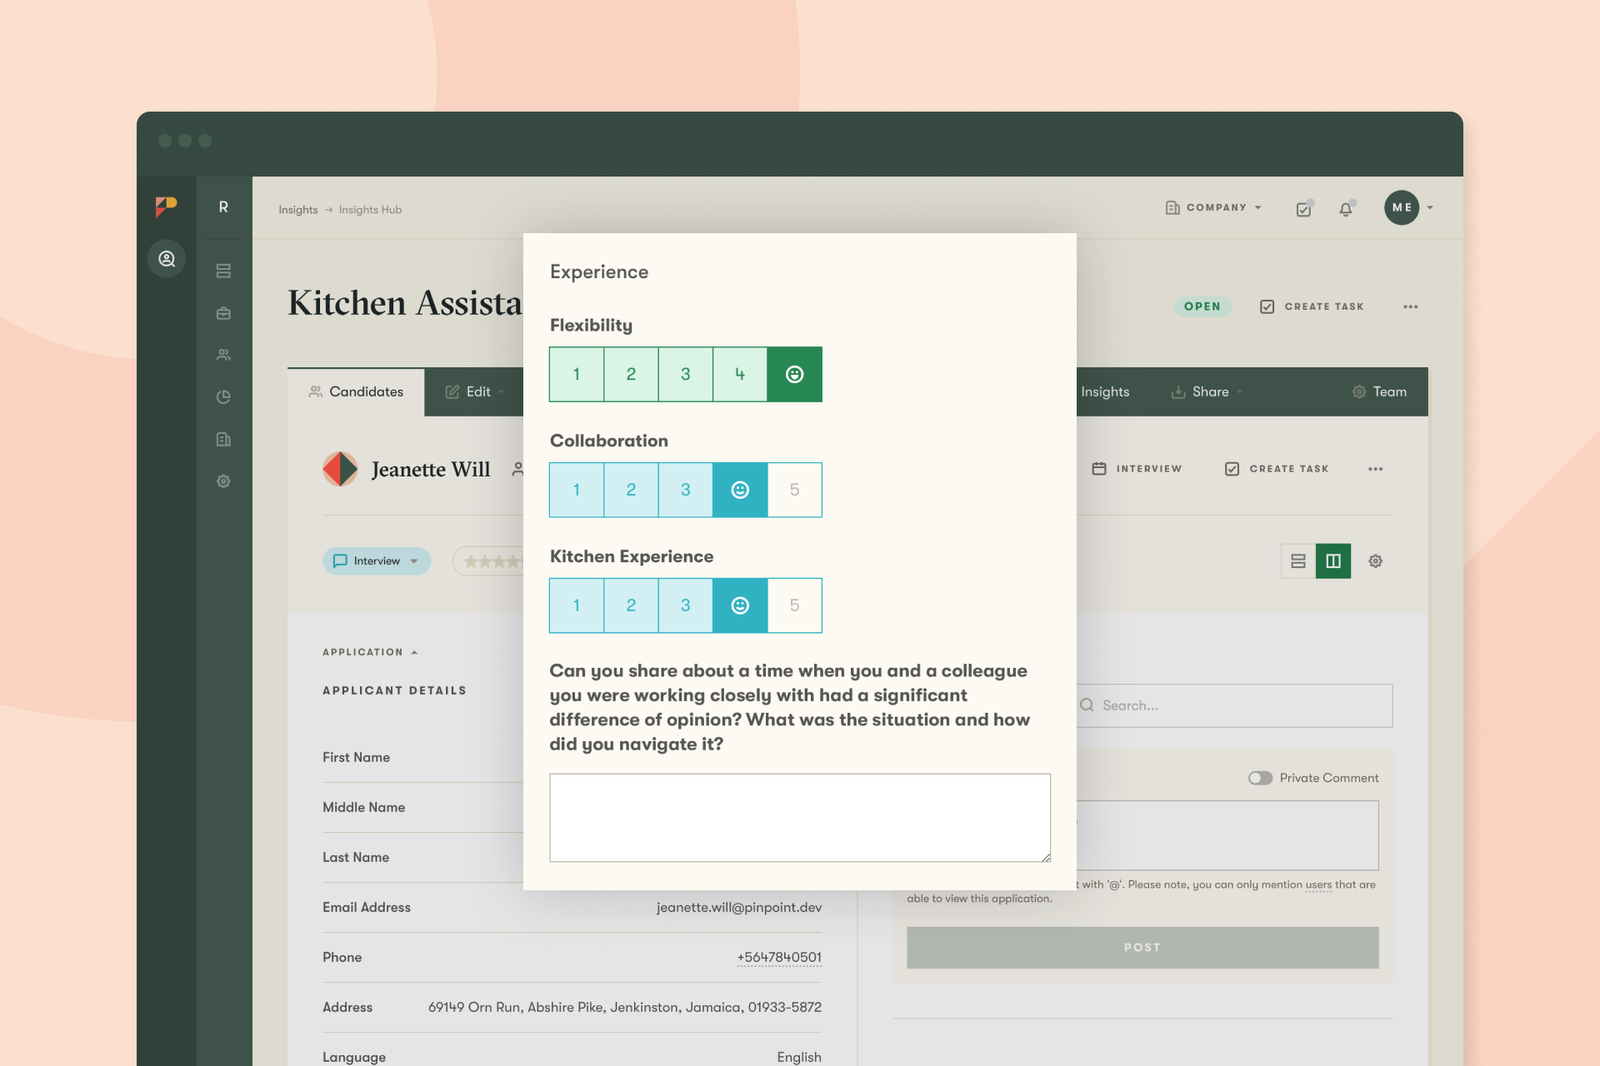This screenshot has width=1600, height=1066.
Task: Open the Company dropdown menu
Action: (1214, 208)
